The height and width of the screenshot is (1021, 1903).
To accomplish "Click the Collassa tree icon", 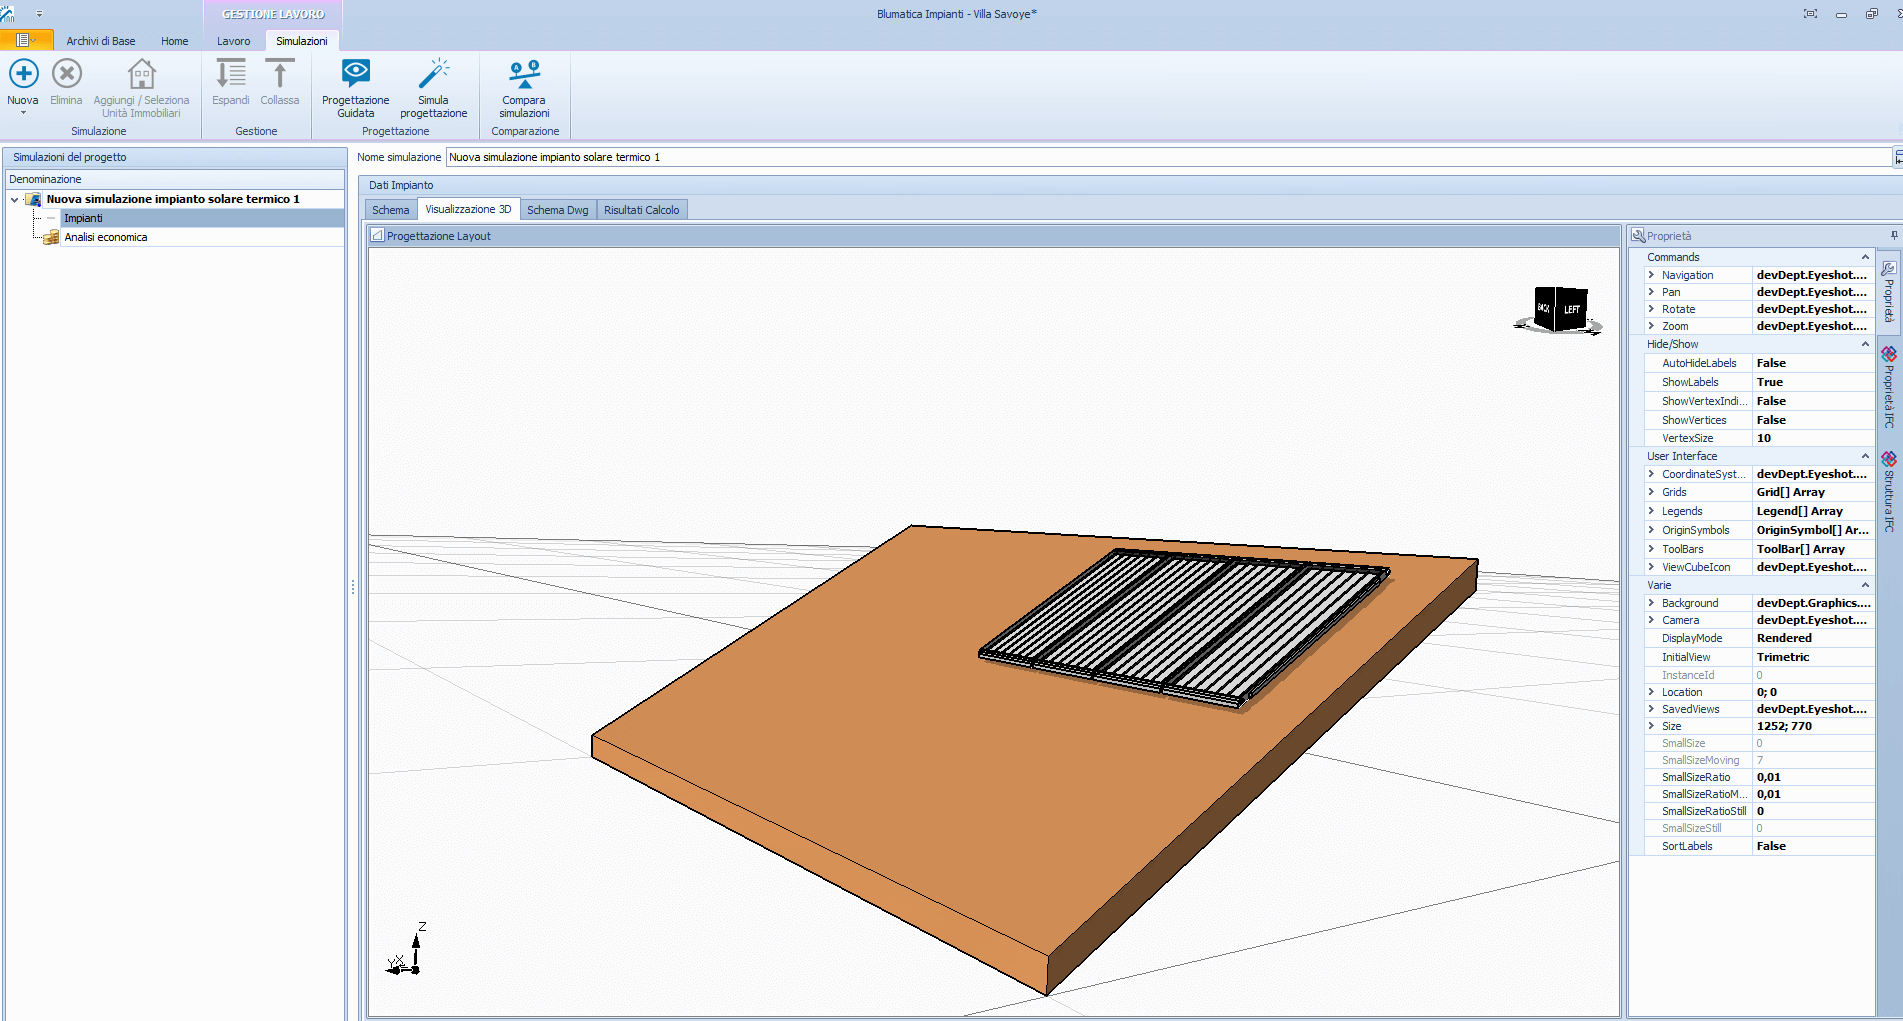I will (279, 74).
